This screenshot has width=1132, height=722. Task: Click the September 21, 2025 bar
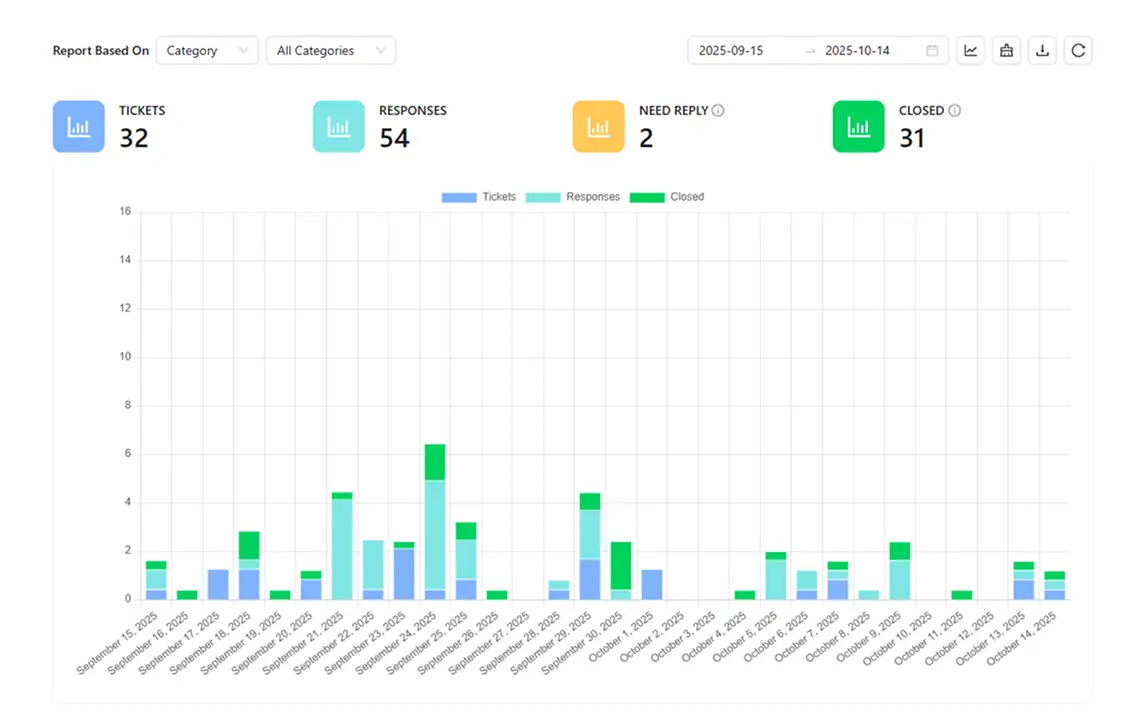(342, 548)
